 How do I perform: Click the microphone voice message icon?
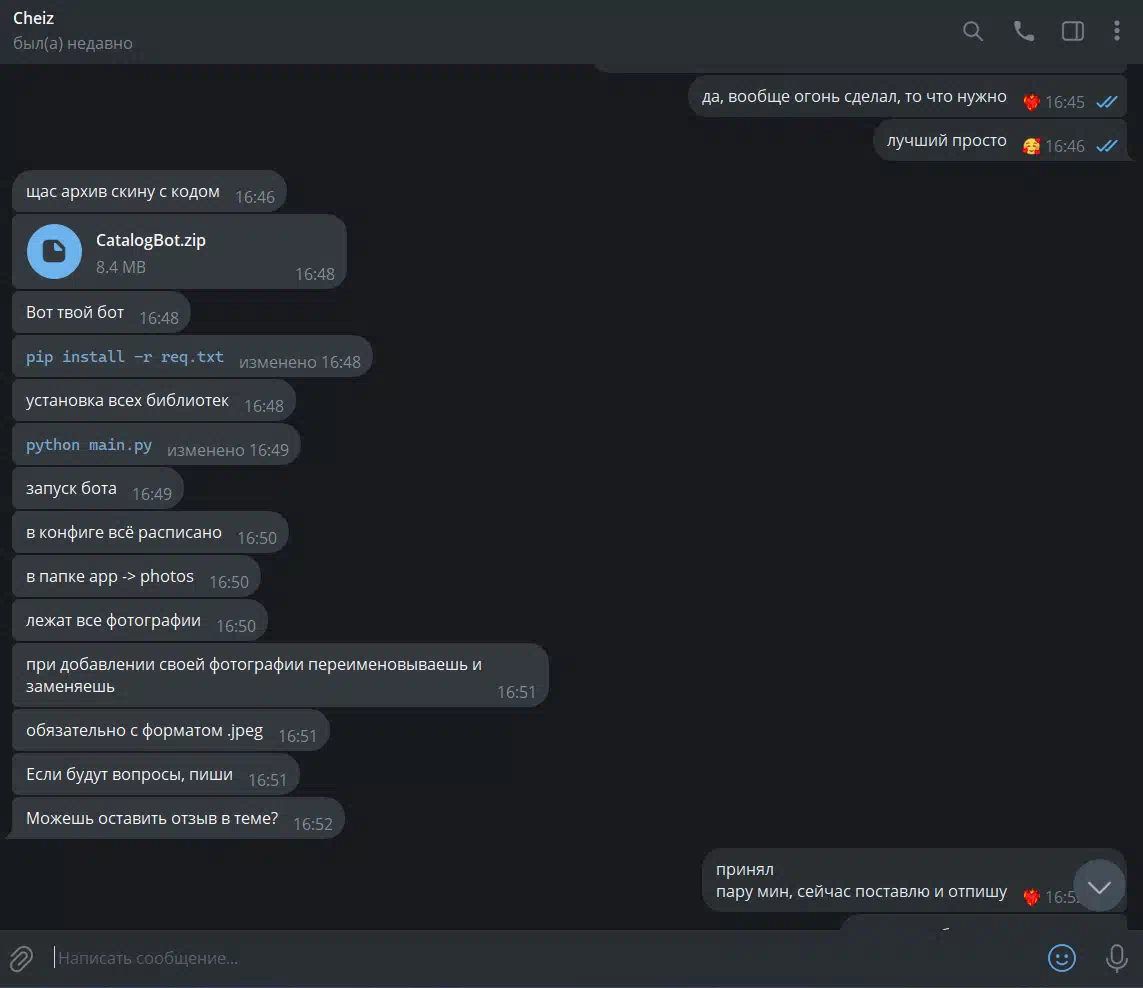[x=1116, y=958]
